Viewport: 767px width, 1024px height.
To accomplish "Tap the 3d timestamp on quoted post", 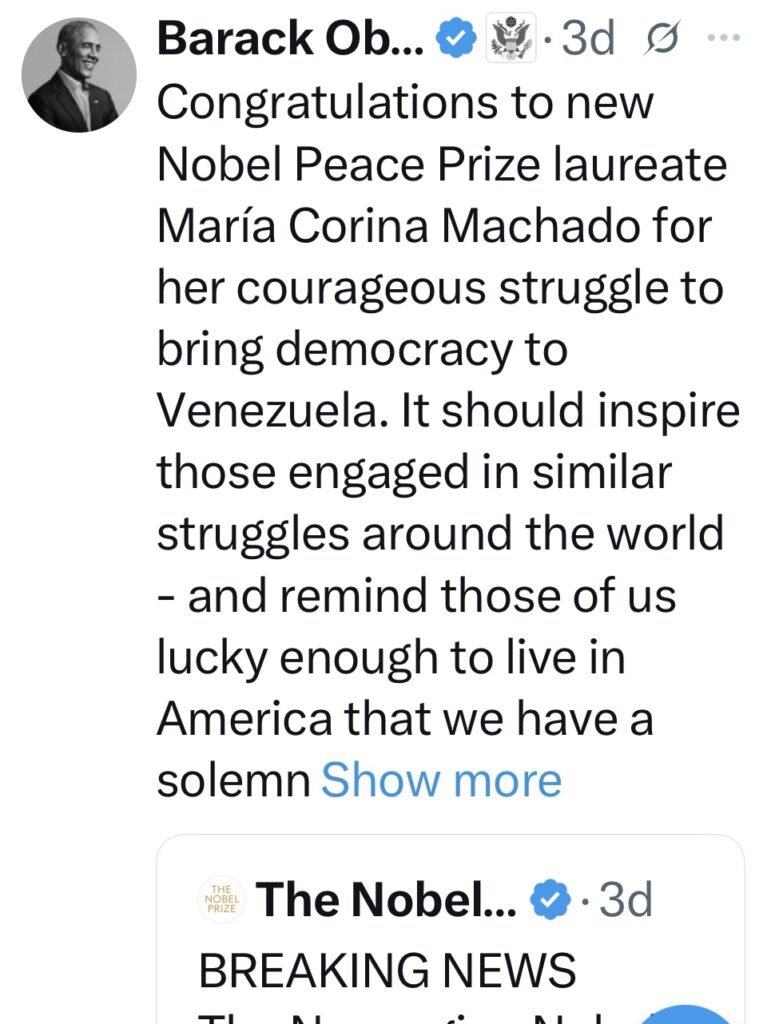I will (x=622, y=900).
